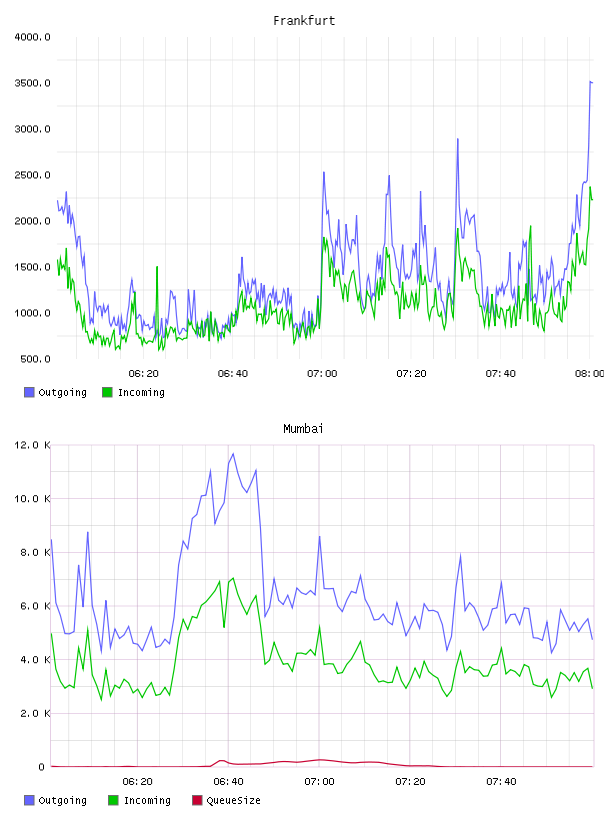Click the 07:20 time label on Frankfurt chart

pyautogui.click(x=411, y=374)
